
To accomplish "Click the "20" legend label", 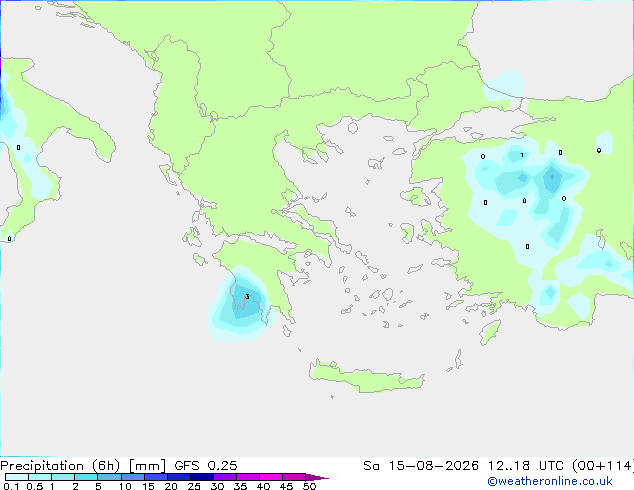I will click(x=171, y=486).
